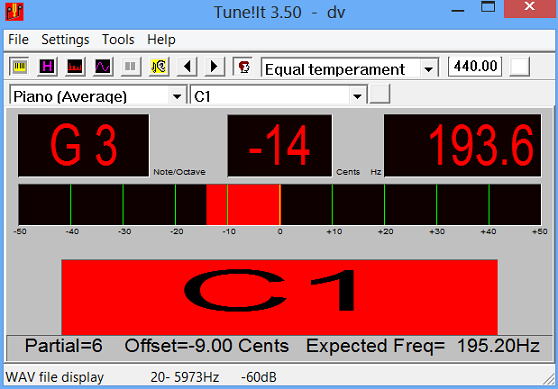Click the magenta H harmonics icon
Viewport: 558px width, 389px height.
click(47, 67)
